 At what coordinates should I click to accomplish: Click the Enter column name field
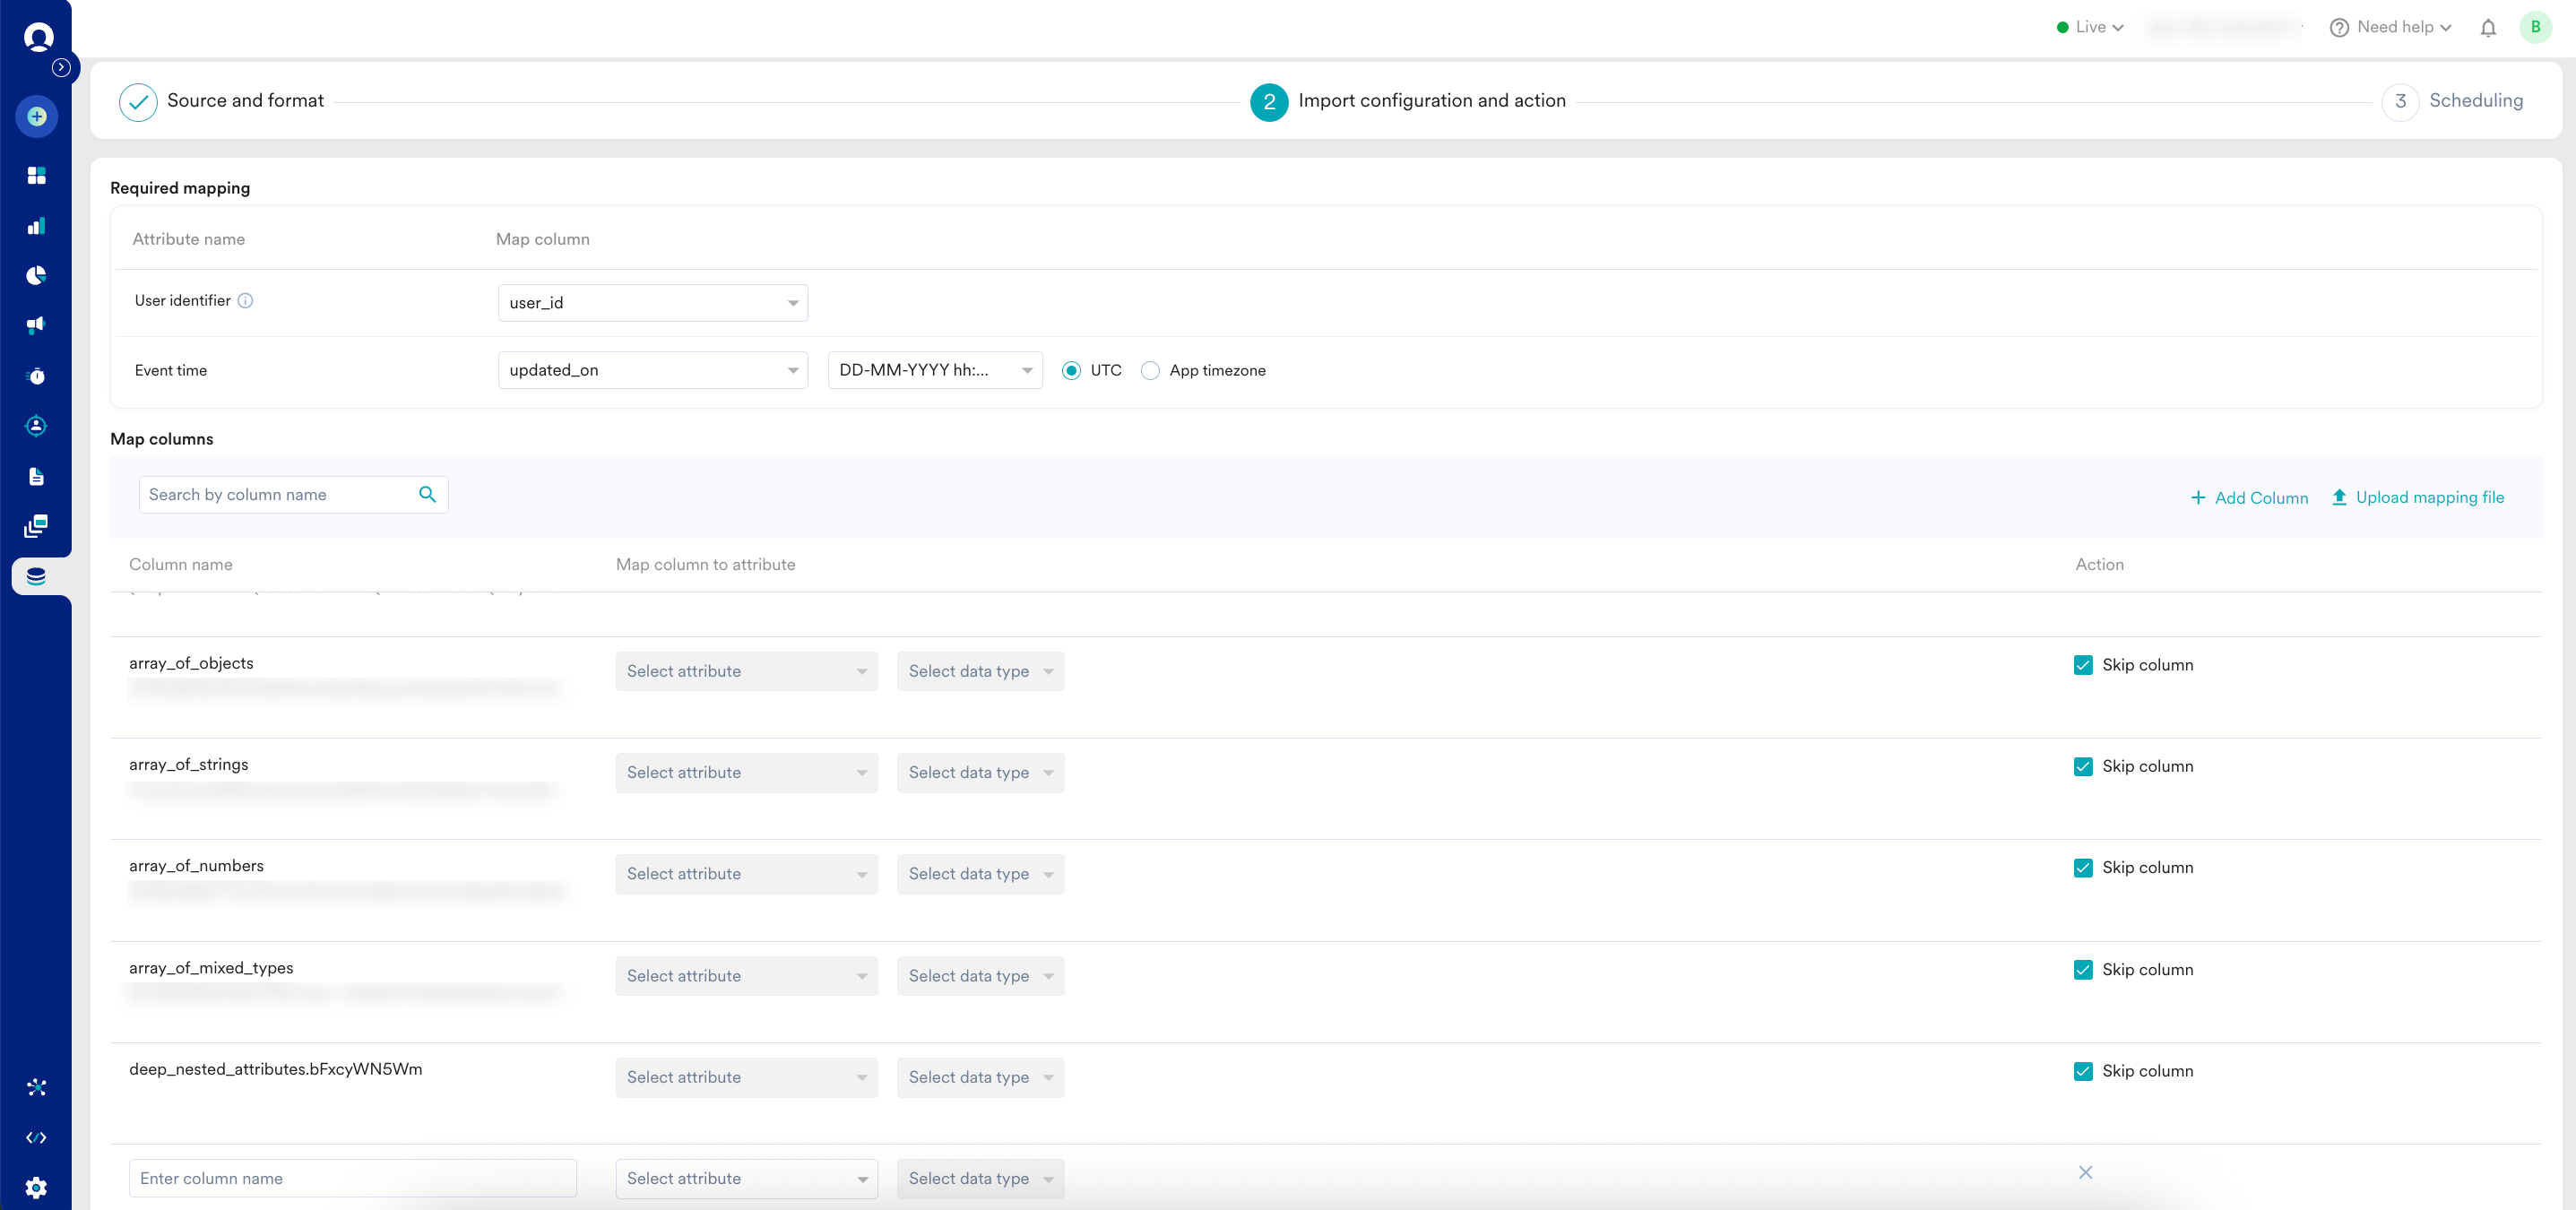[x=352, y=1178]
